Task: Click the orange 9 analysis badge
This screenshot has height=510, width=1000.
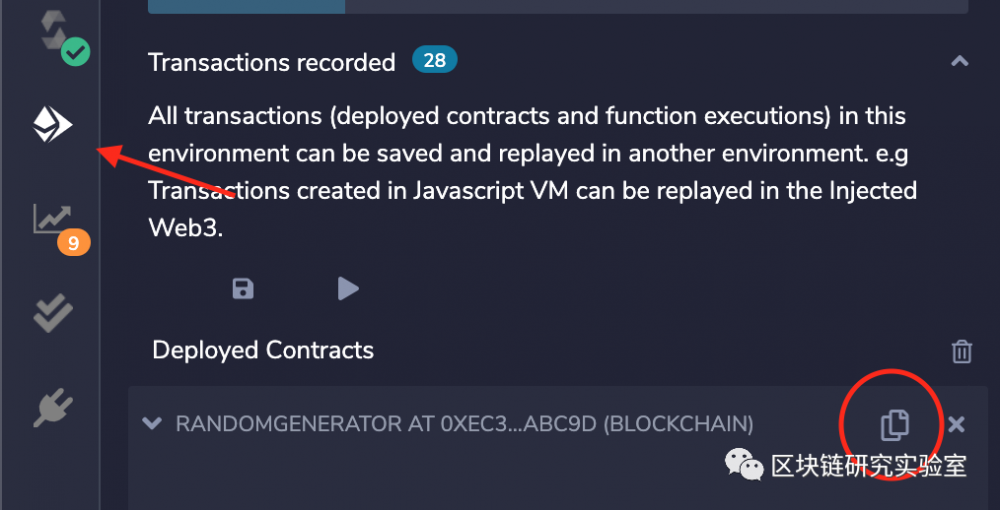Action: click(73, 242)
